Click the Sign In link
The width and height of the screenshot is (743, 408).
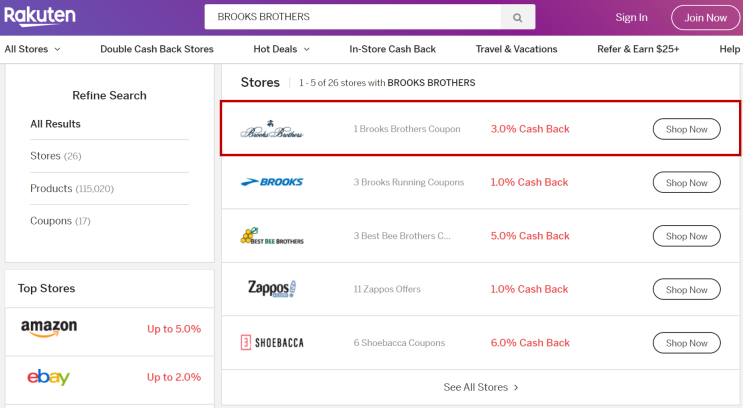point(631,17)
